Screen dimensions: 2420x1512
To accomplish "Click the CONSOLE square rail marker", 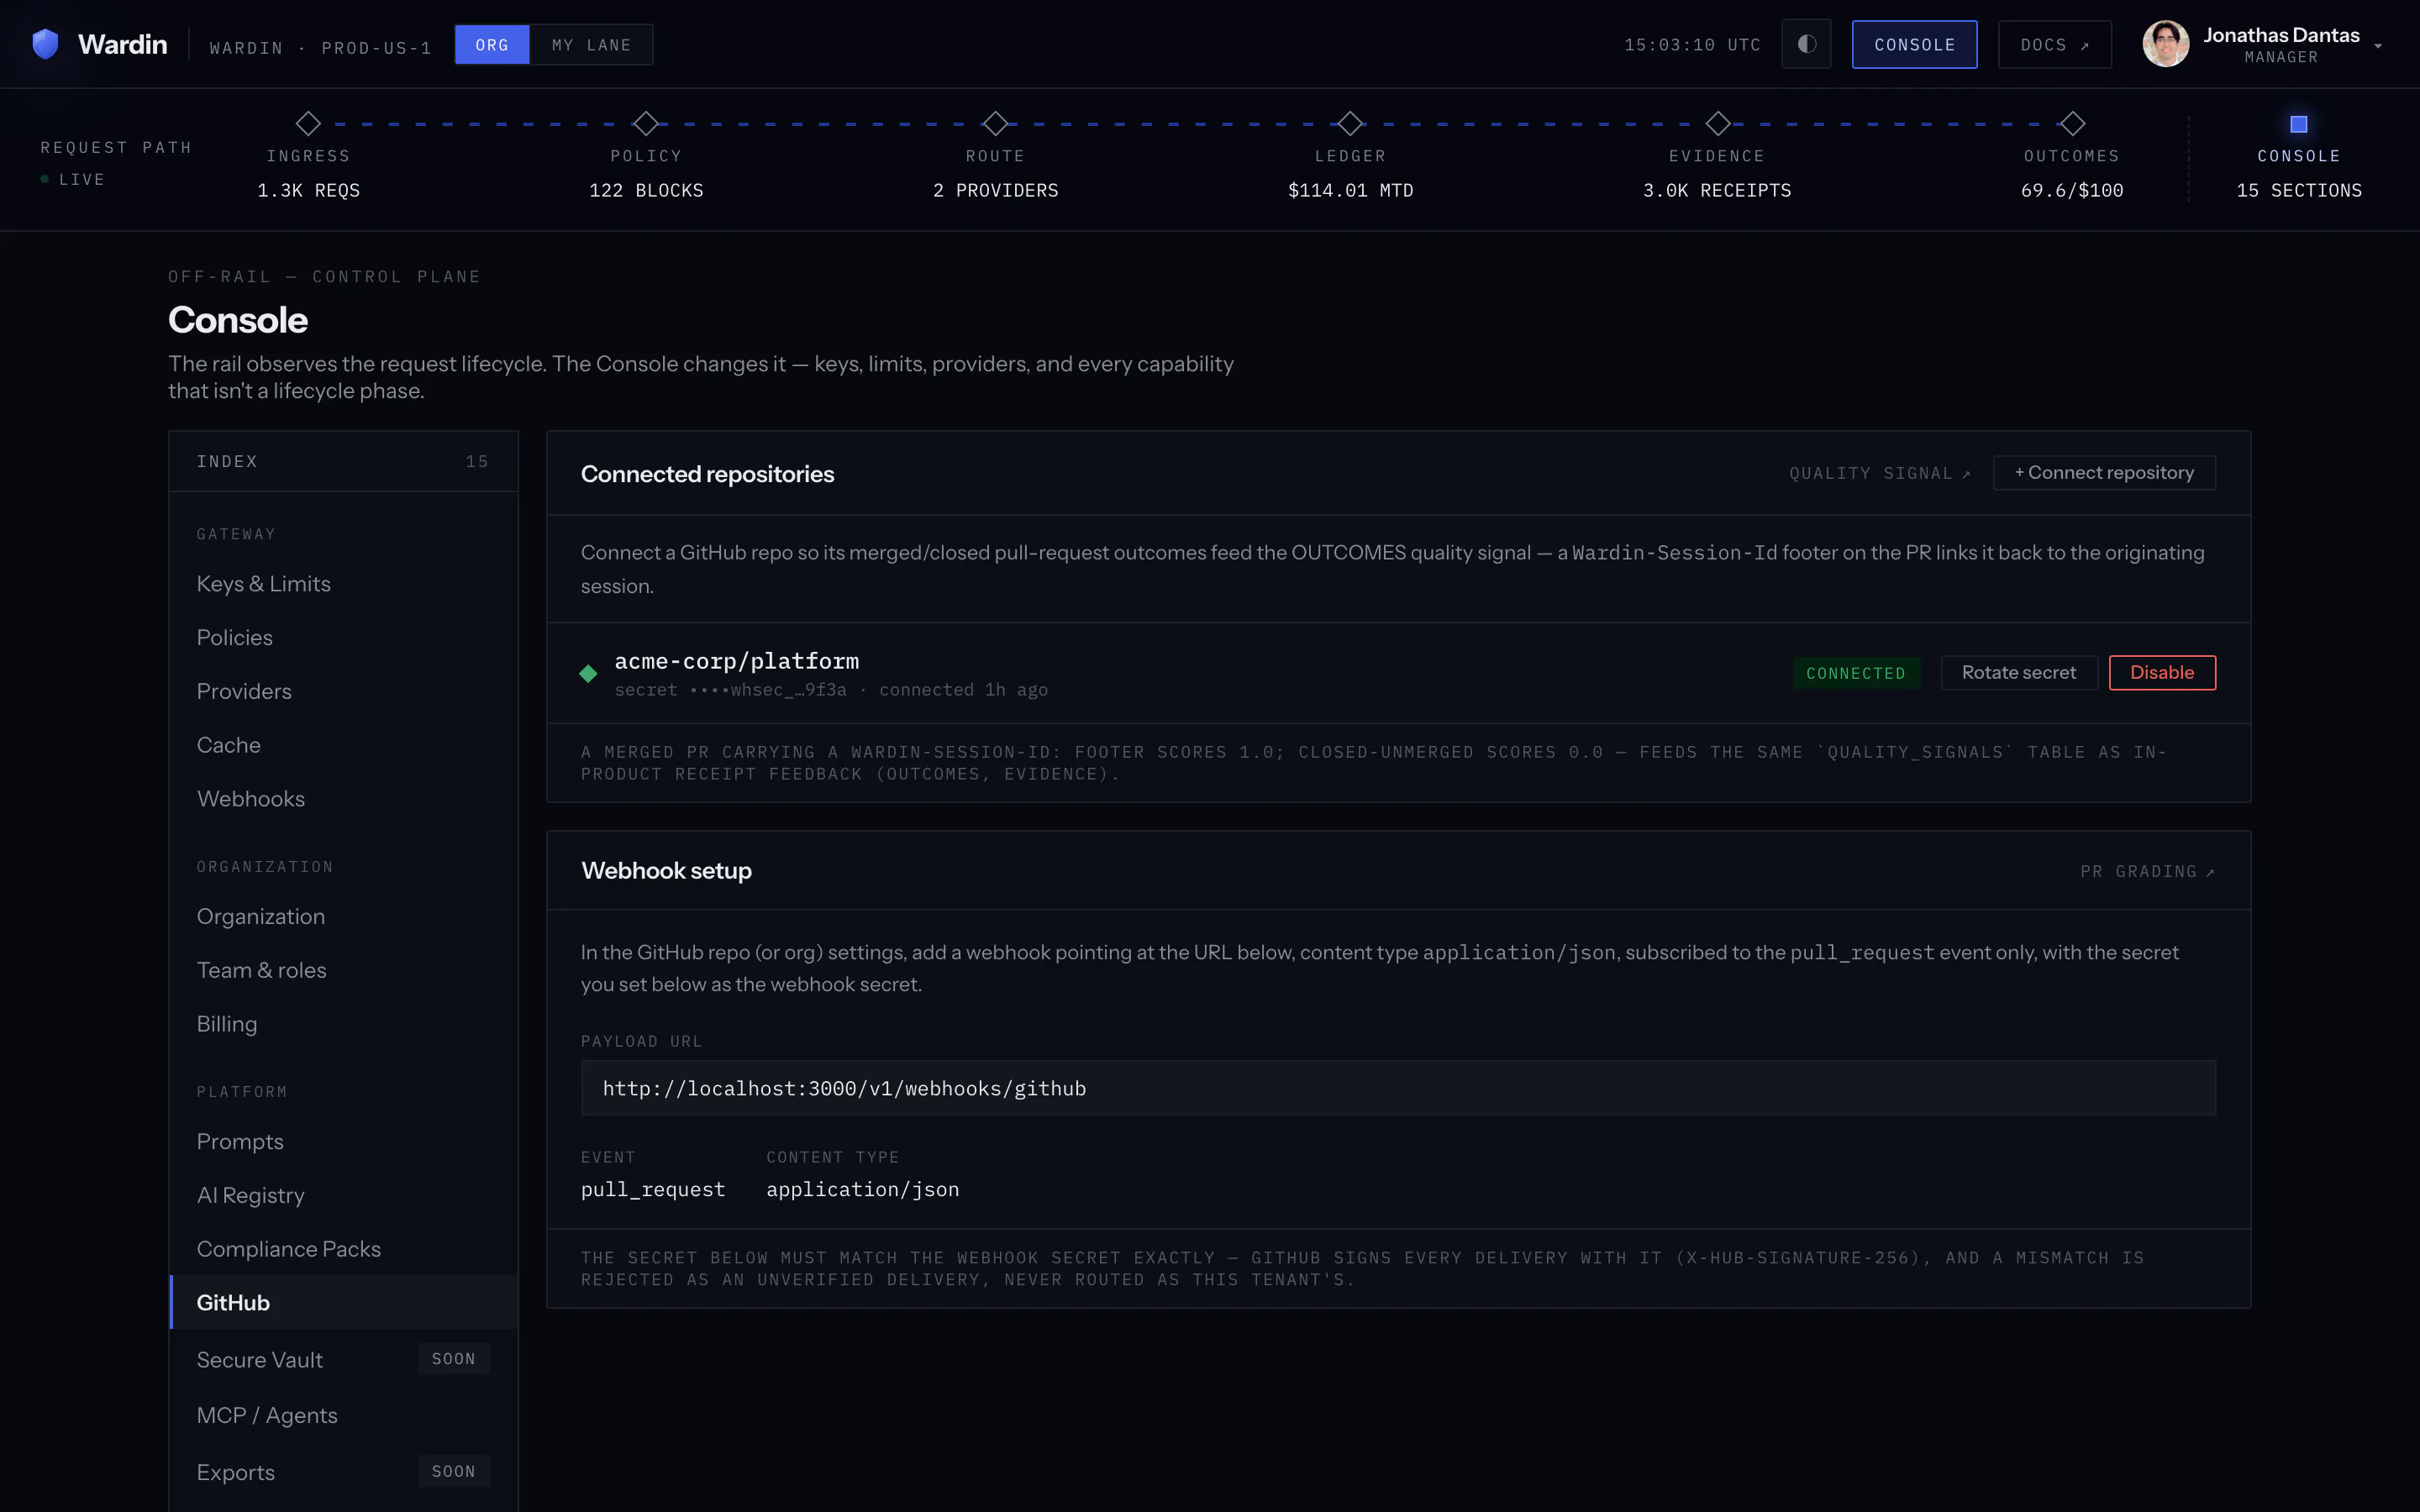I will coord(2299,124).
